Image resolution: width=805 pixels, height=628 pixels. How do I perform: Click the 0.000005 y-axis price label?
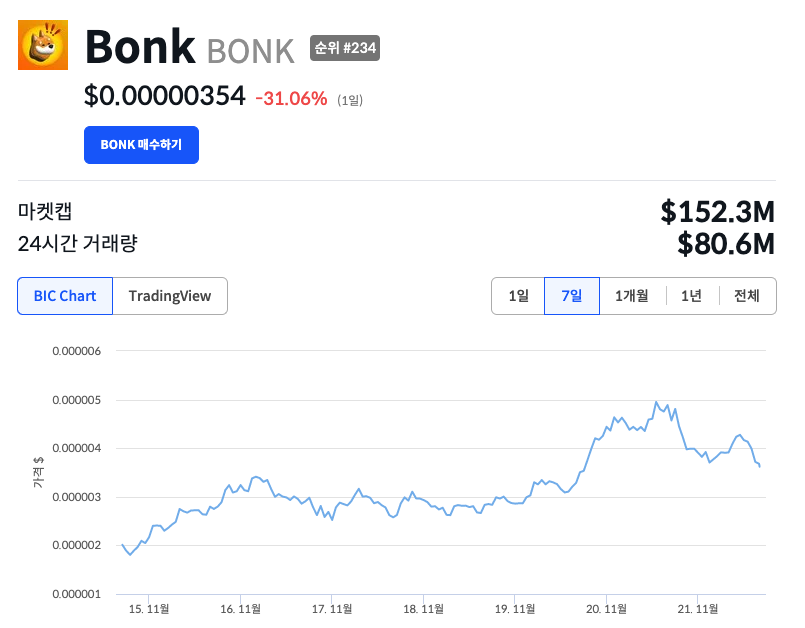[77, 400]
